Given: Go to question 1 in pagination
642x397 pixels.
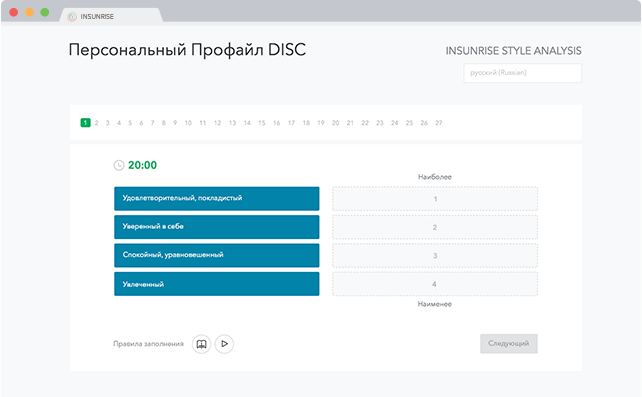Looking at the screenshot, I should (85, 123).
